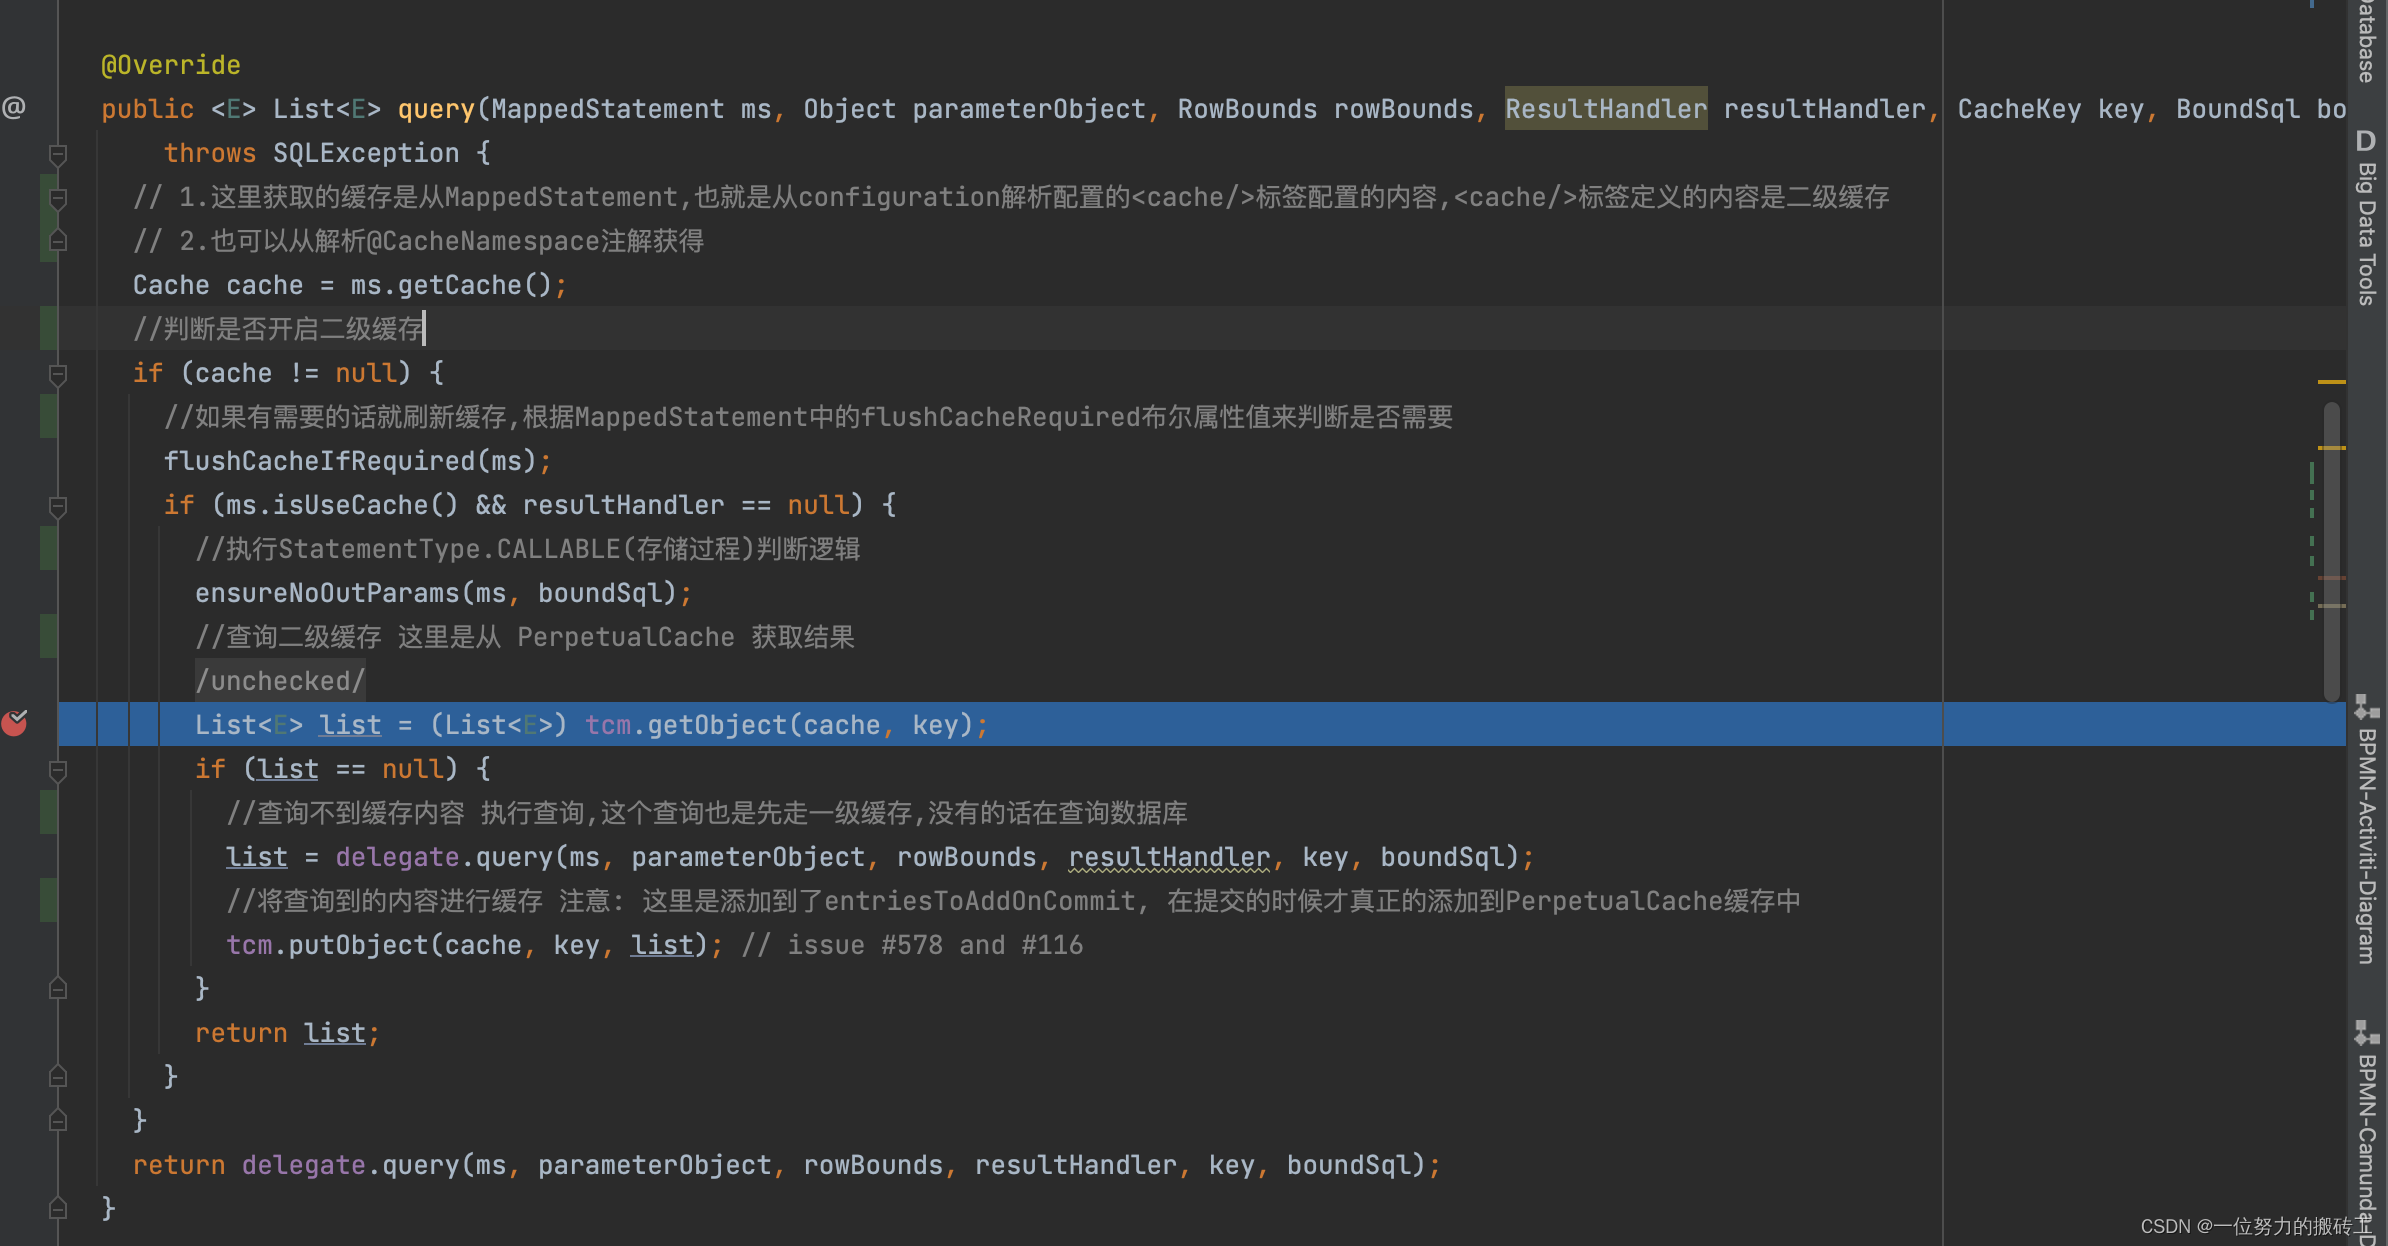Click the highlighted ResultHandler type in signature

(1606, 109)
